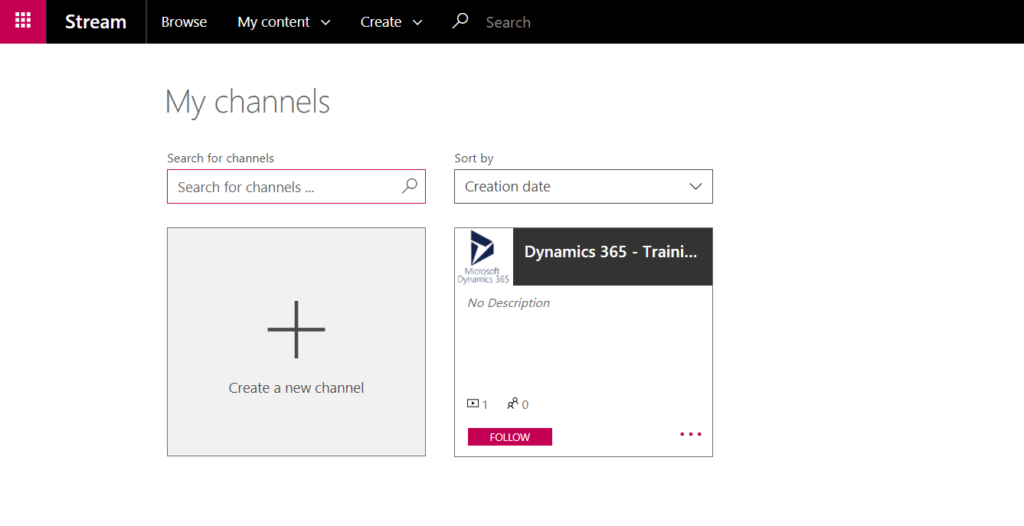Click the chevron next to Create
The height and width of the screenshot is (526, 1024).
pos(417,22)
